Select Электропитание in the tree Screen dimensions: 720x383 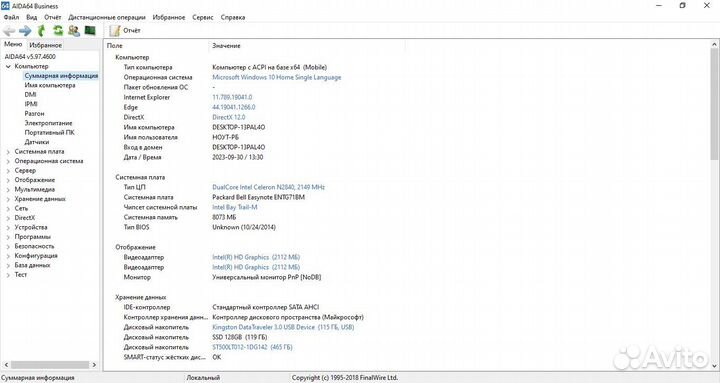coord(48,123)
